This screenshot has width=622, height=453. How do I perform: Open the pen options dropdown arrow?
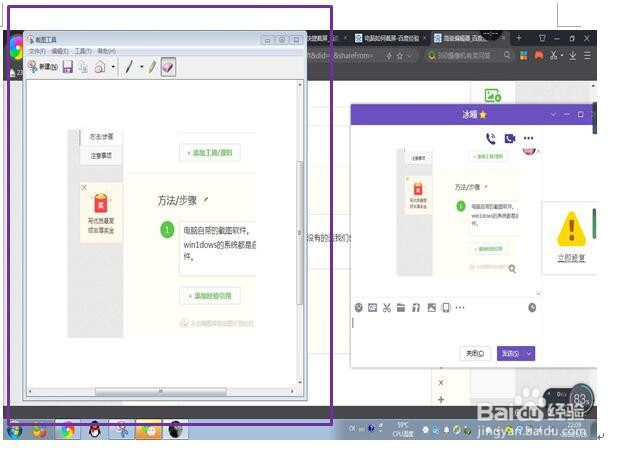pyautogui.click(x=142, y=67)
